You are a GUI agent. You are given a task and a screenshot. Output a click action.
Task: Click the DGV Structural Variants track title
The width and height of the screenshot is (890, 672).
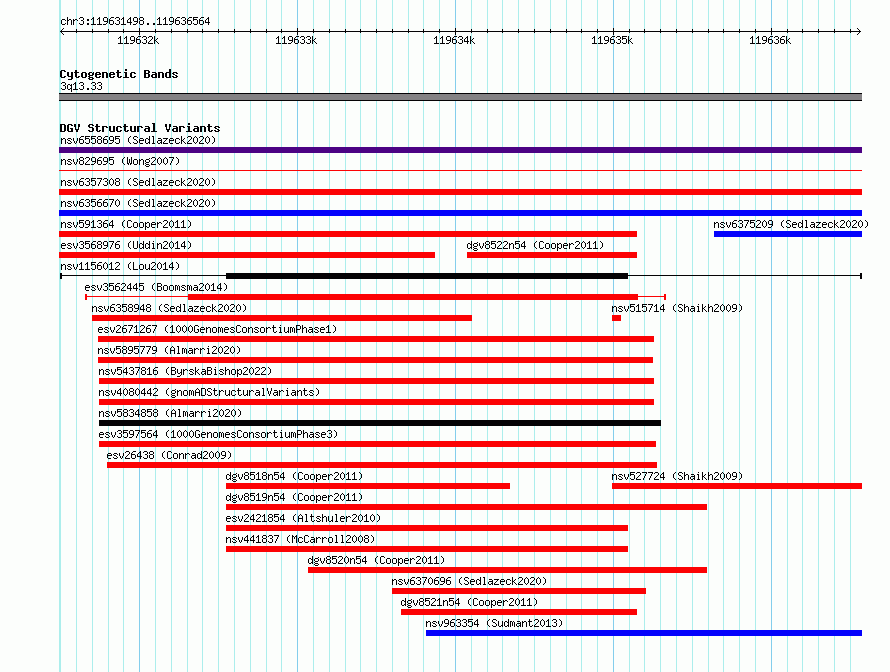click(140, 128)
